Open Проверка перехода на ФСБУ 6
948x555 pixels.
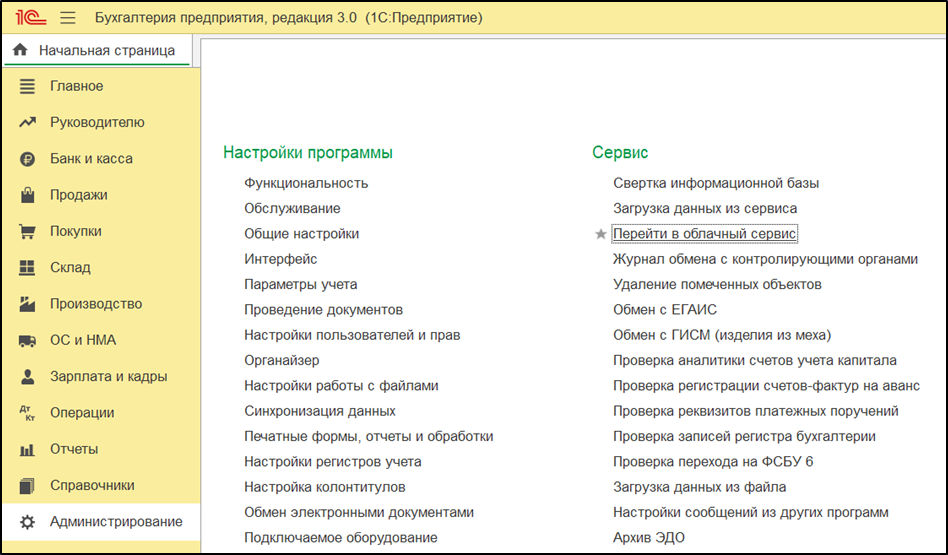(x=713, y=462)
